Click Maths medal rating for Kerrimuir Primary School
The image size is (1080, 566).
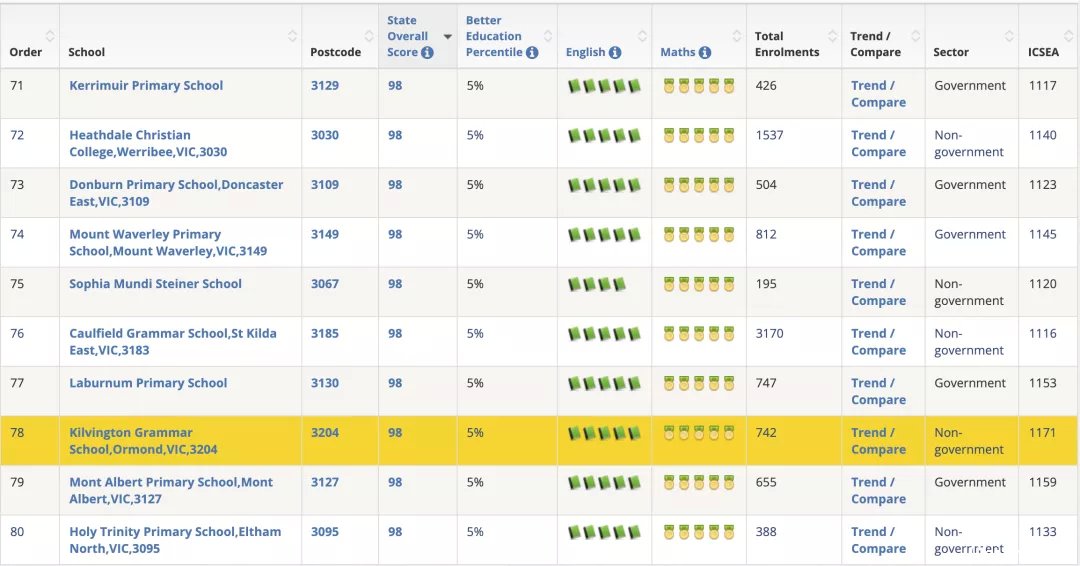coord(699,86)
